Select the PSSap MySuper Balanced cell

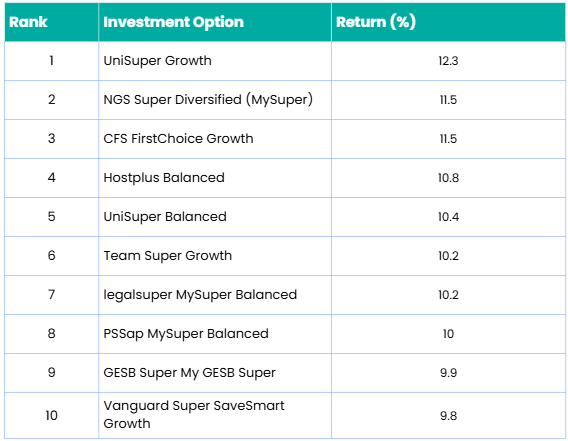click(x=215, y=334)
